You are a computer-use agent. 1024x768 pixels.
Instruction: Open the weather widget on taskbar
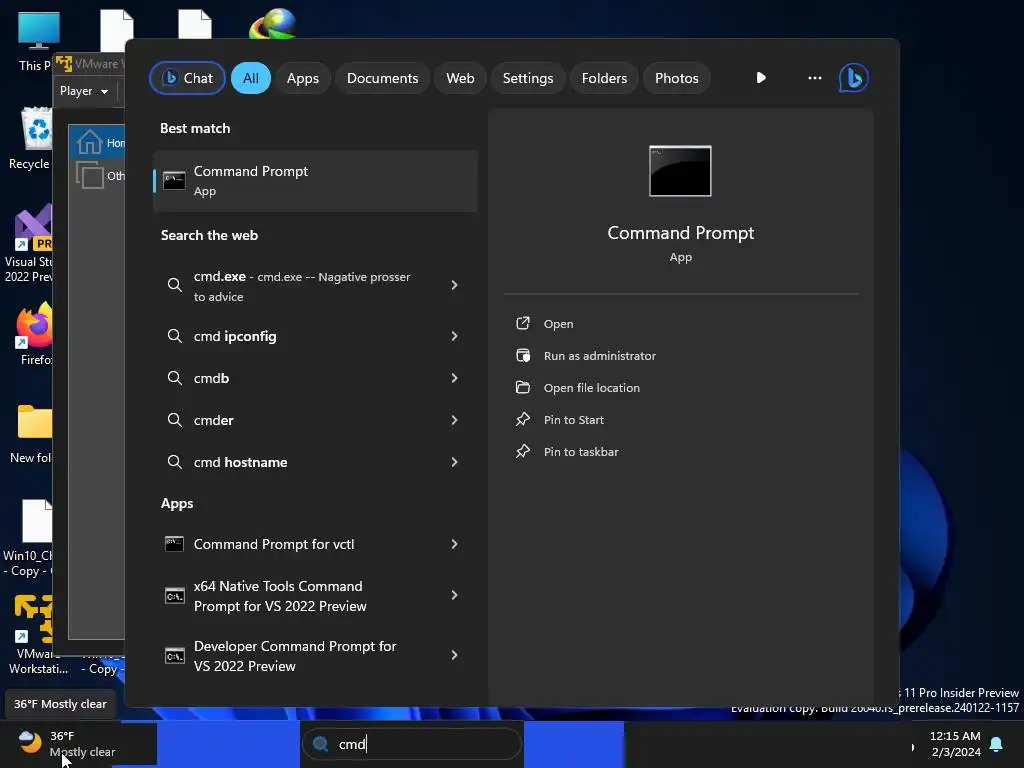[65, 744]
